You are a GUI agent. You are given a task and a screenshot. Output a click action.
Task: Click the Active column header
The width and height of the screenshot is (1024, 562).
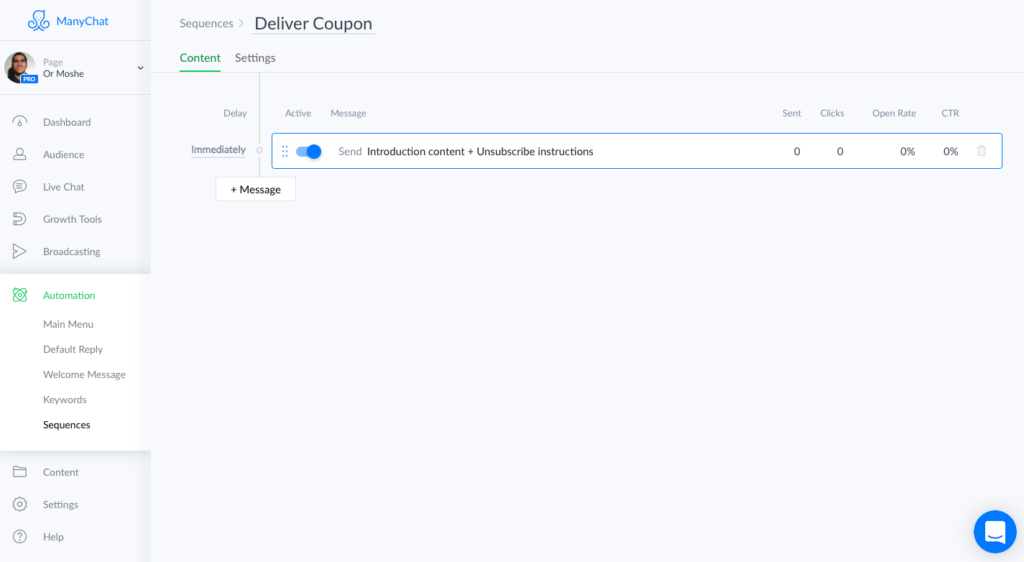298,113
